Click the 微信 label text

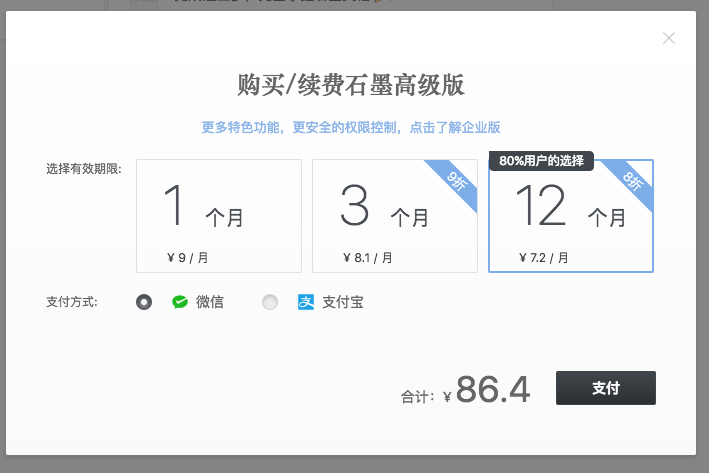click(x=210, y=301)
